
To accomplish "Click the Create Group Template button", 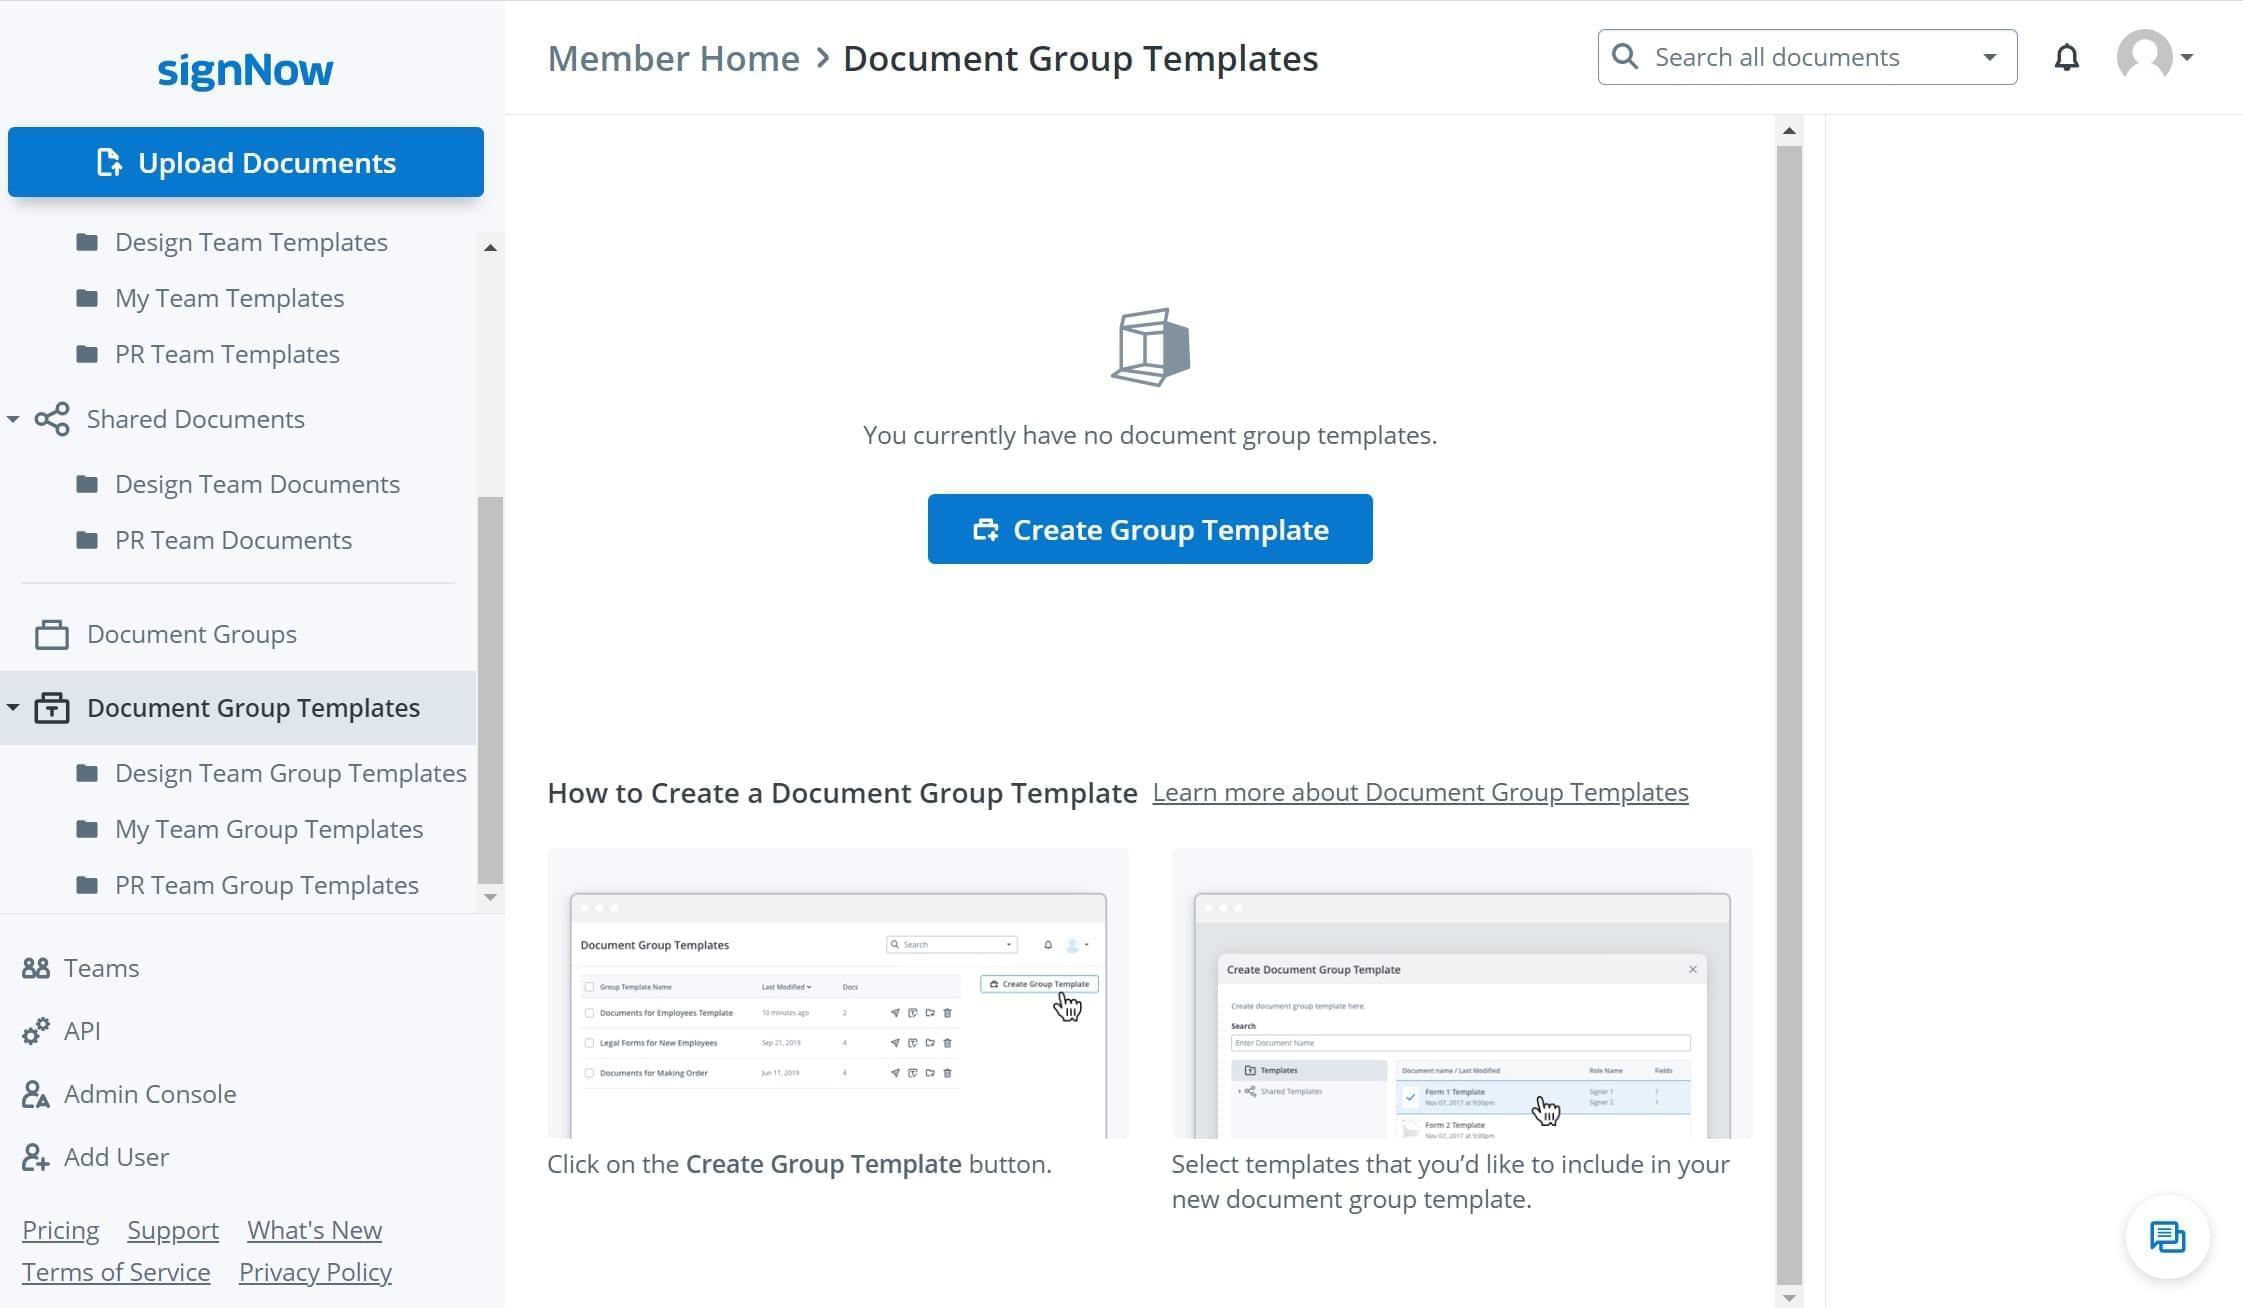I will pyautogui.click(x=1150, y=528).
